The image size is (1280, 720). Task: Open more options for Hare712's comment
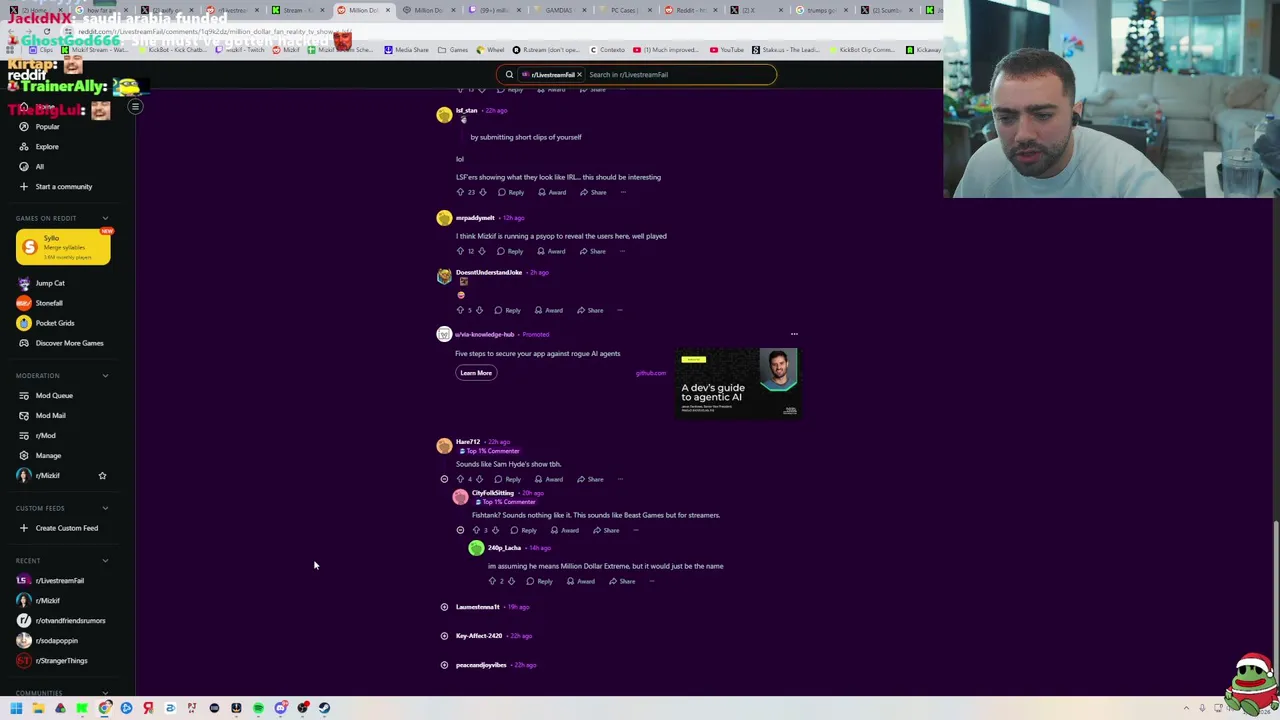(x=620, y=479)
